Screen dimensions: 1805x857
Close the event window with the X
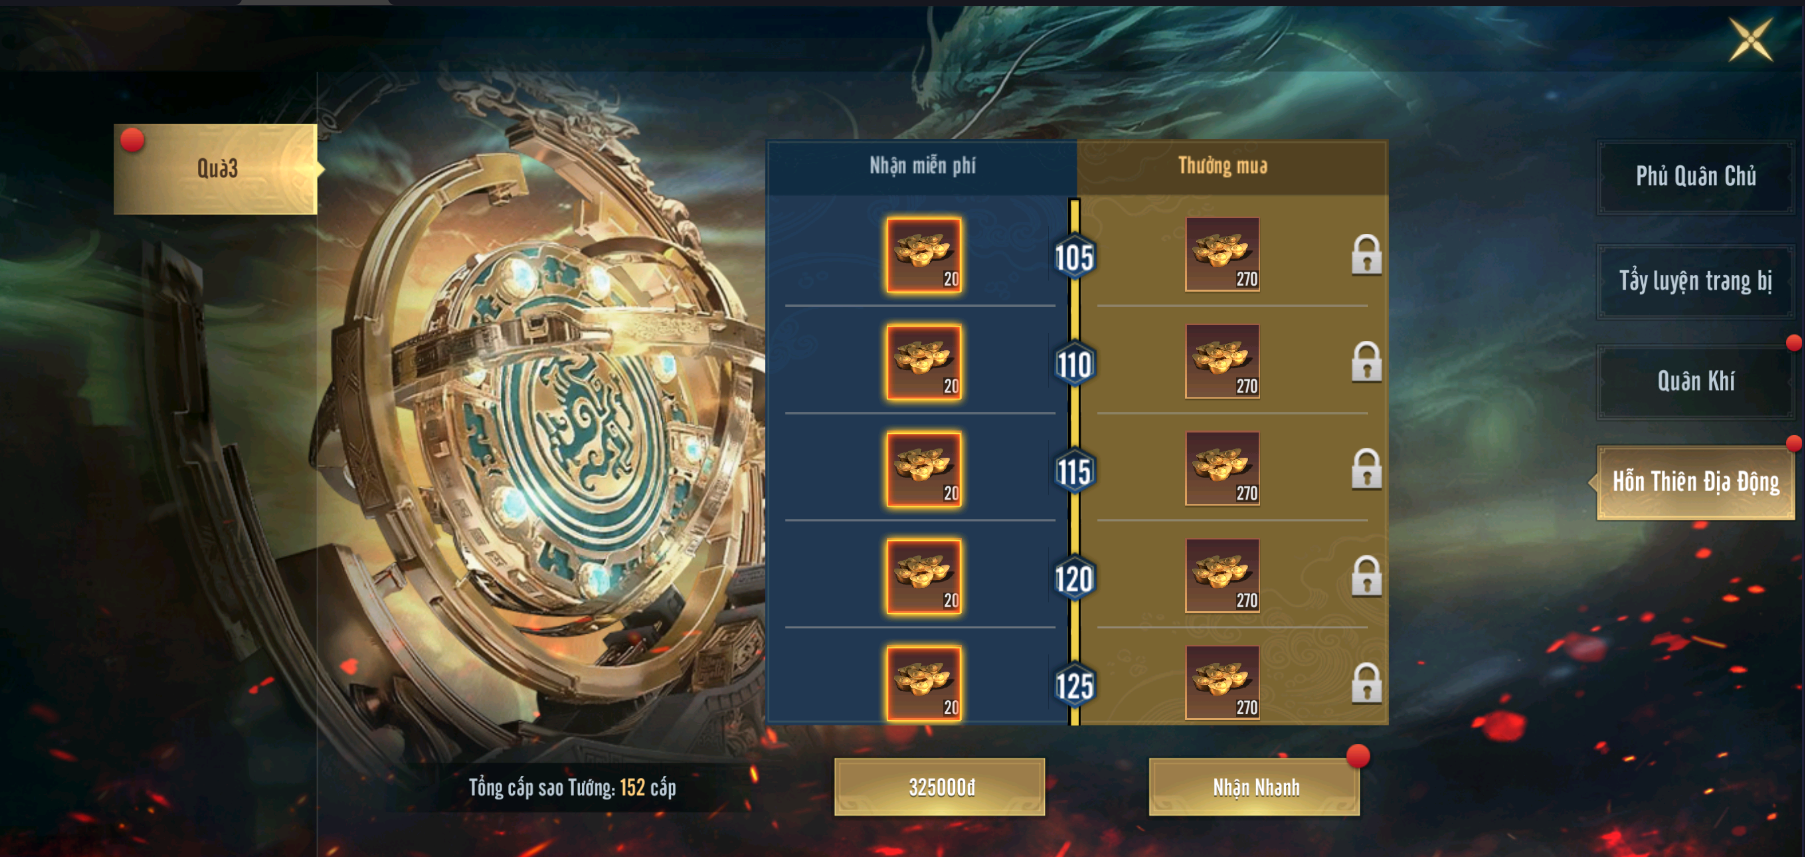[1751, 40]
